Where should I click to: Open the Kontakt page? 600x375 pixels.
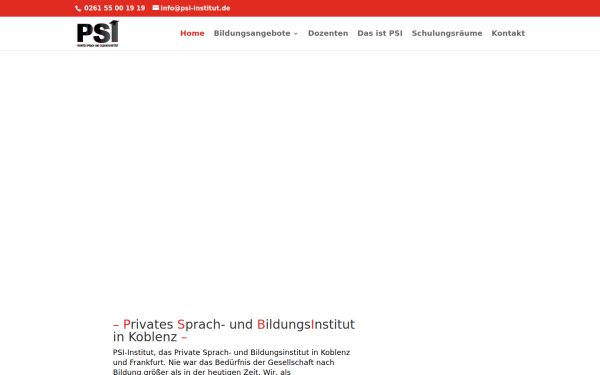508,33
